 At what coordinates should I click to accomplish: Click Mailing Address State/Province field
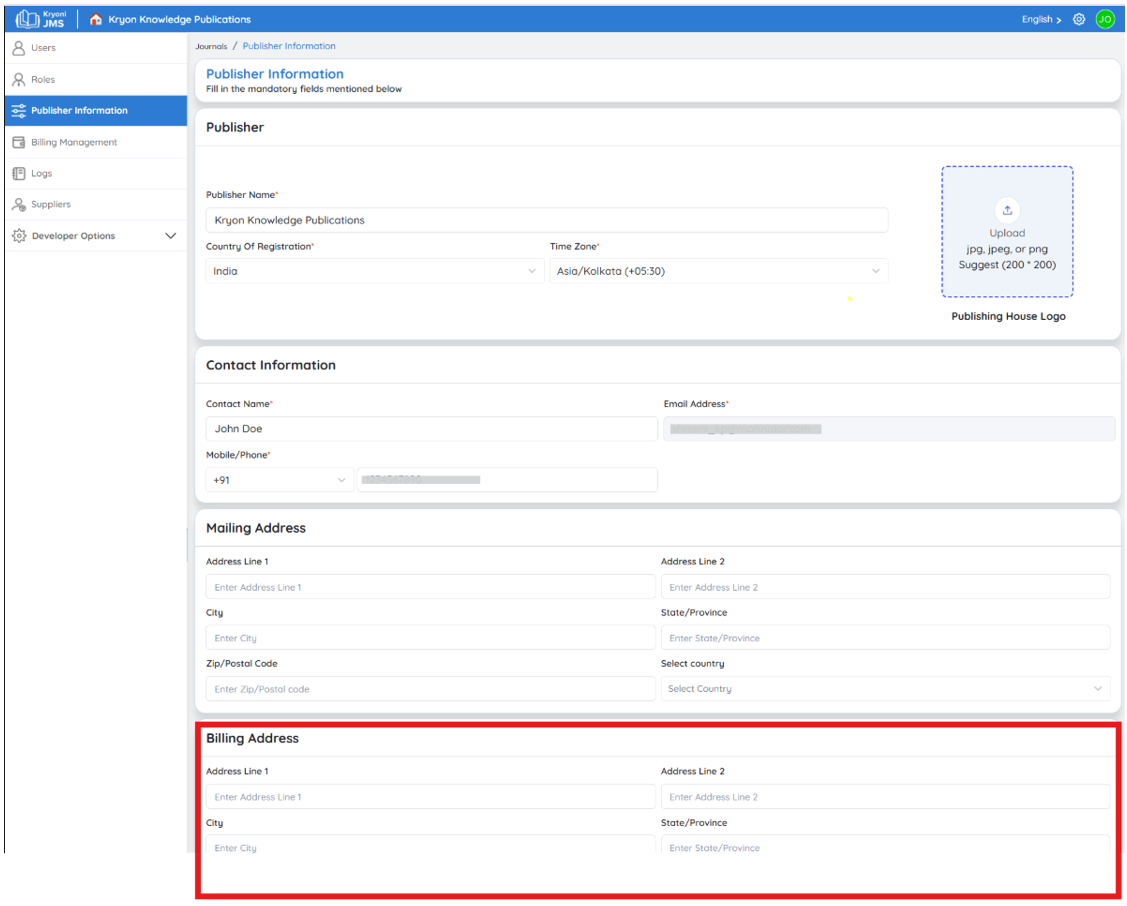click(886, 638)
